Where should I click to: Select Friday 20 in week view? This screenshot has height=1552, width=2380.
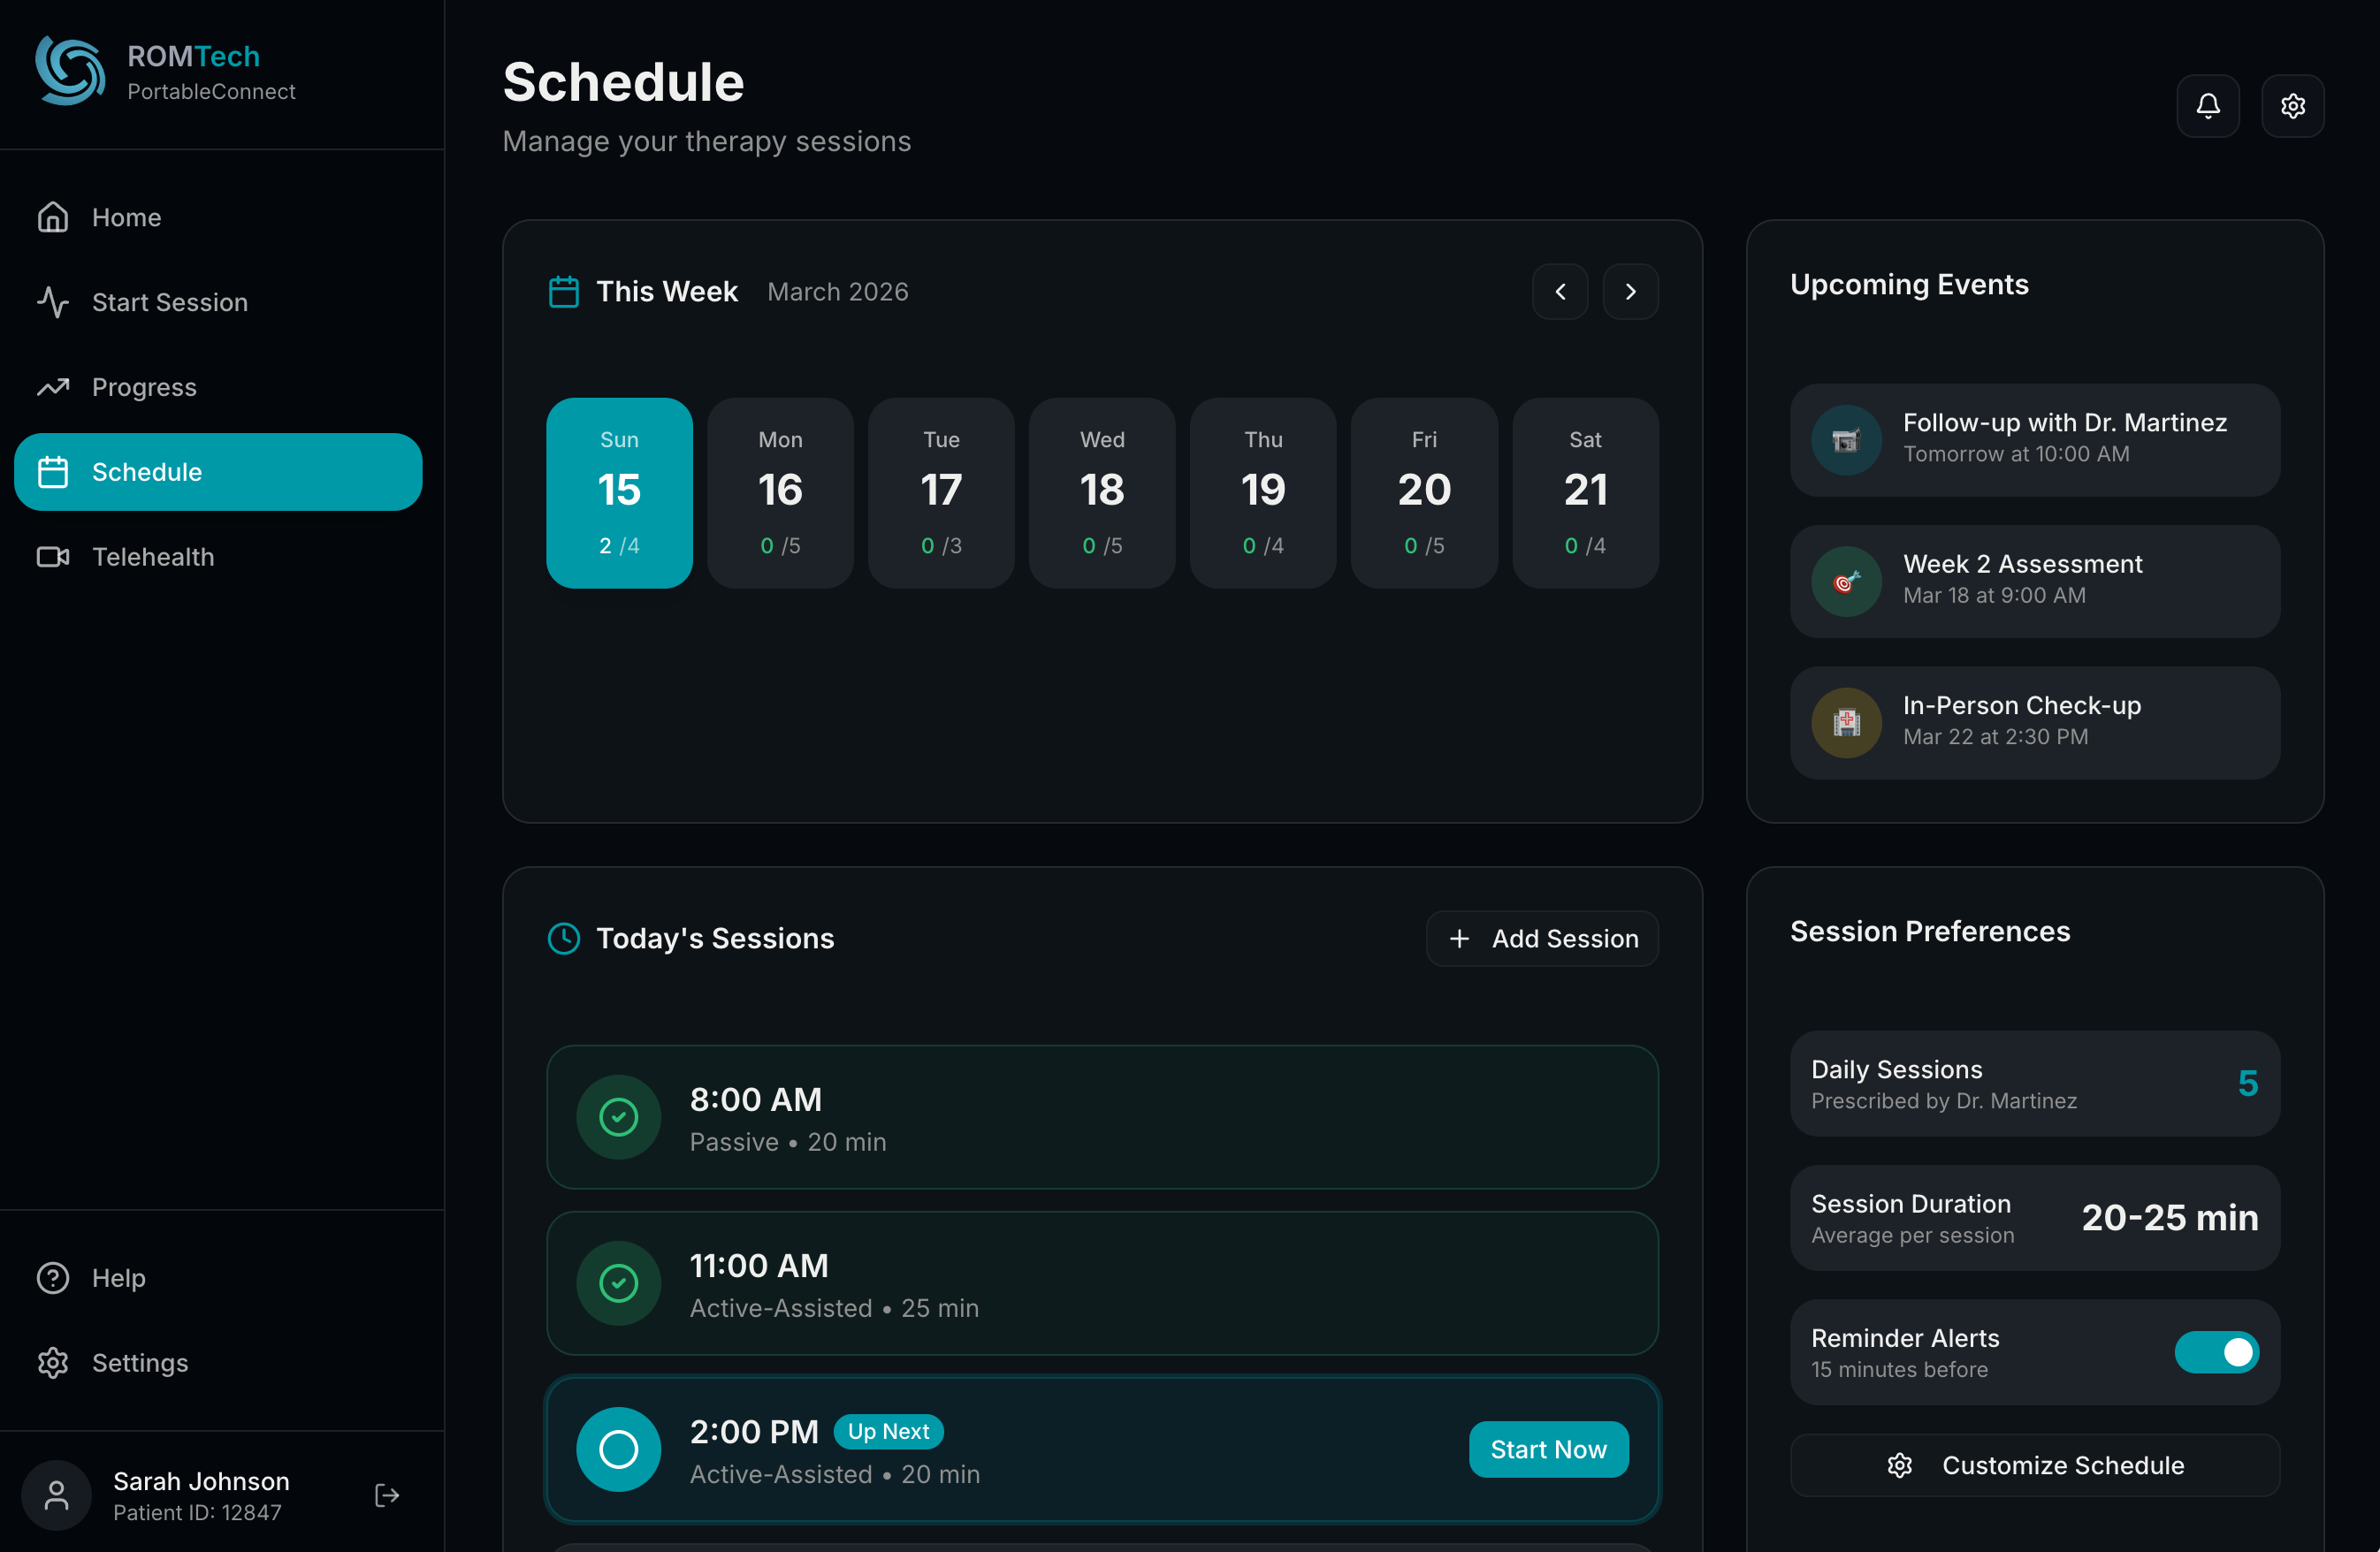pyautogui.click(x=1424, y=493)
